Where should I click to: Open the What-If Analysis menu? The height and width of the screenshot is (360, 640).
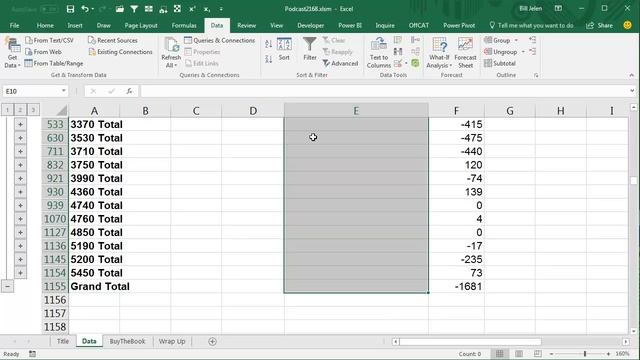[439, 53]
